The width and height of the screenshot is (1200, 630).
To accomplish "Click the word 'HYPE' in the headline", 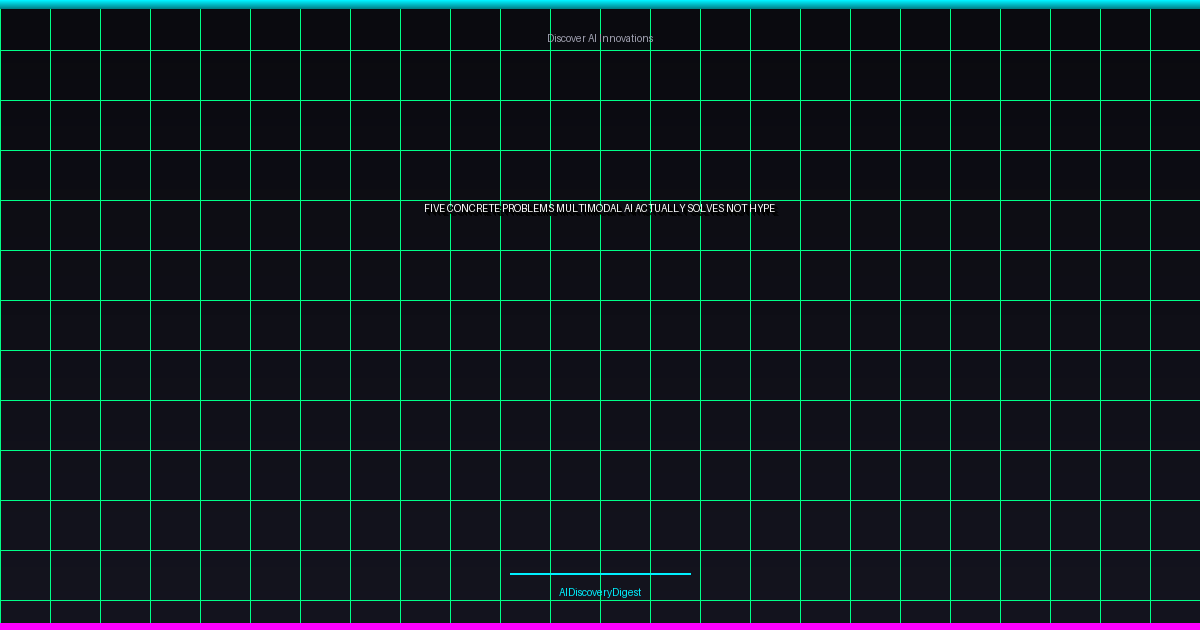I will point(763,209).
